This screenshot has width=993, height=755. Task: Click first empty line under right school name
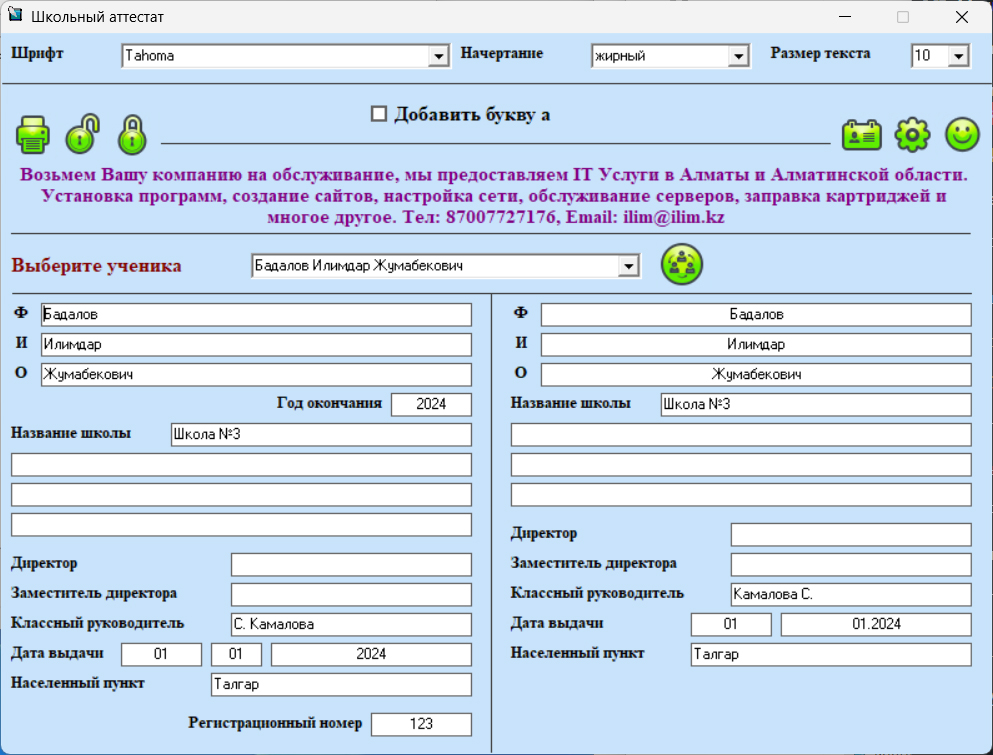point(741,435)
